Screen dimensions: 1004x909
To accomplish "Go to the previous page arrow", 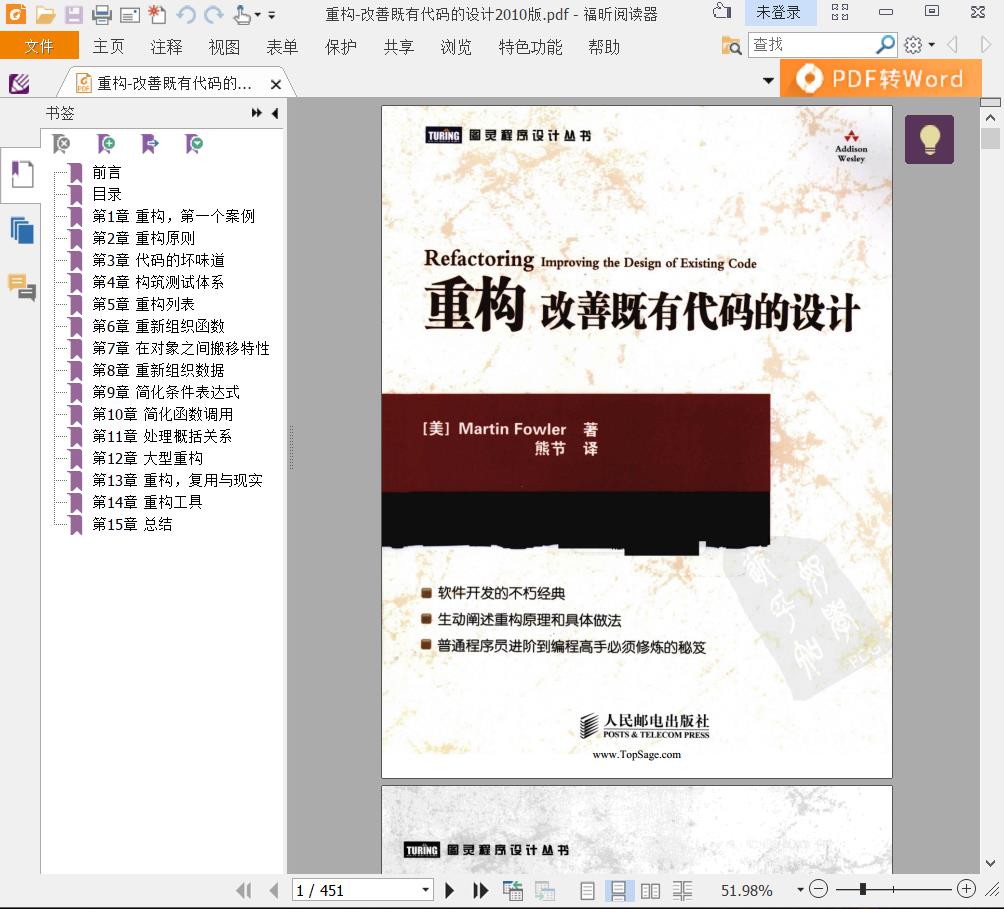I will [274, 890].
